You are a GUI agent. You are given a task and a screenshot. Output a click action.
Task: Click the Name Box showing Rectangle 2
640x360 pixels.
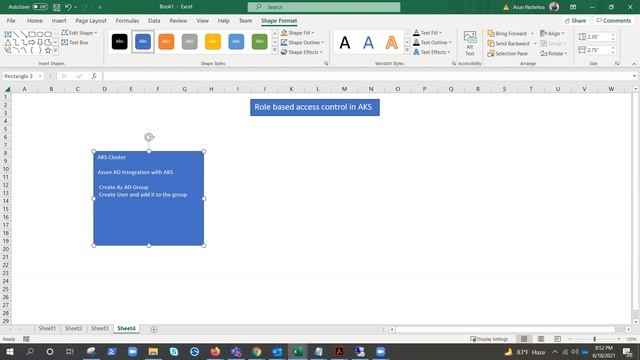(x=22, y=76)
